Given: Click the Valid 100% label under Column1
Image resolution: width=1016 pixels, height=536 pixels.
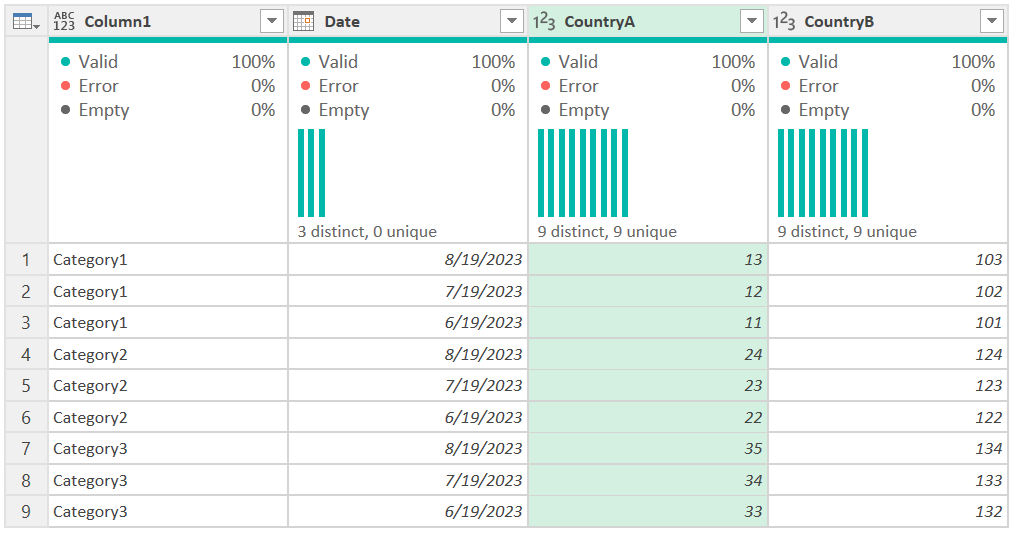Looking at the screenshot, I should 168,62.
